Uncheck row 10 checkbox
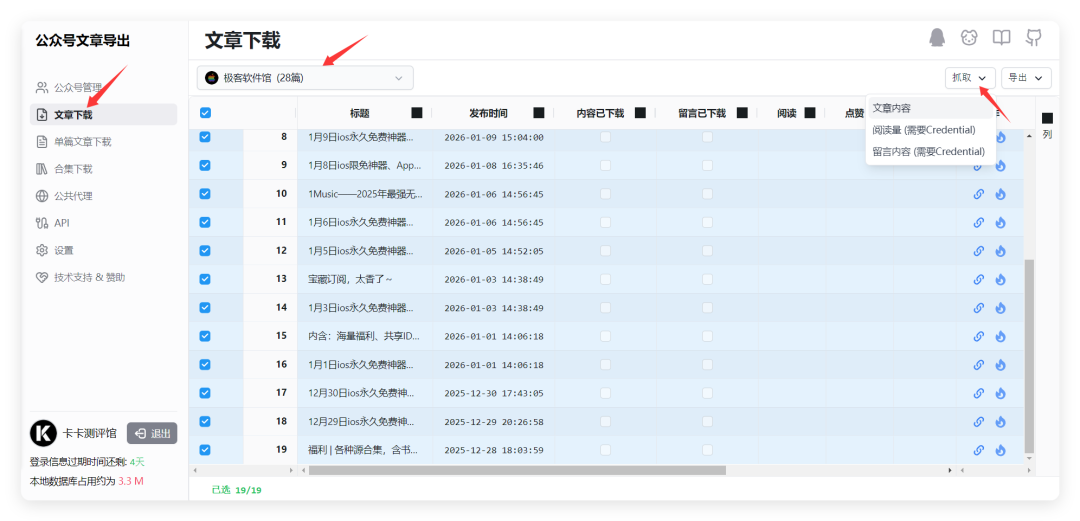Viewport: 1080px width, 521px height. click(x=205, y=194)
